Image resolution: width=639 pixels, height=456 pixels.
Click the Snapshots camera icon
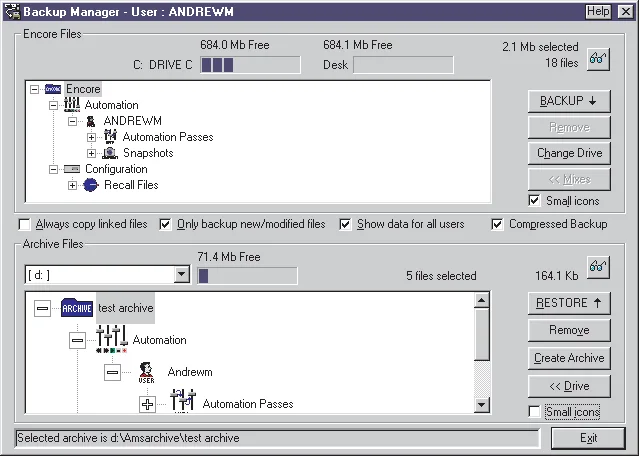coord(110,153)
